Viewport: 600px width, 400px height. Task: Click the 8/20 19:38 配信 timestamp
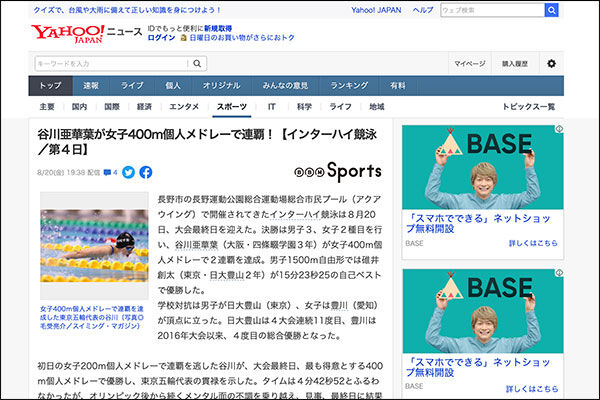tap(68, 173)
